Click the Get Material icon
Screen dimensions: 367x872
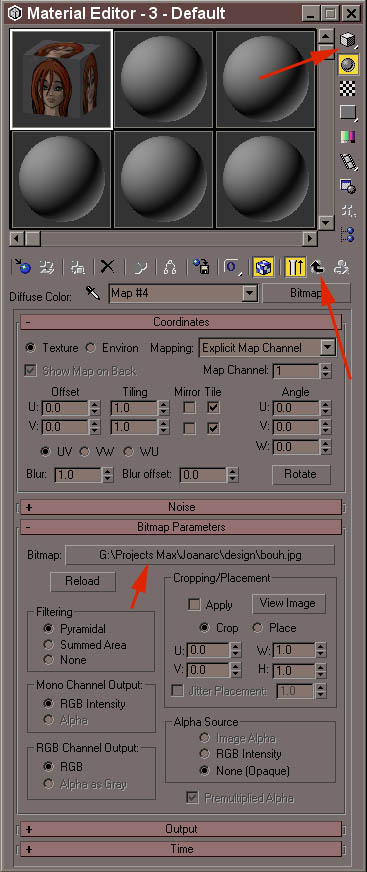point(23,267)
